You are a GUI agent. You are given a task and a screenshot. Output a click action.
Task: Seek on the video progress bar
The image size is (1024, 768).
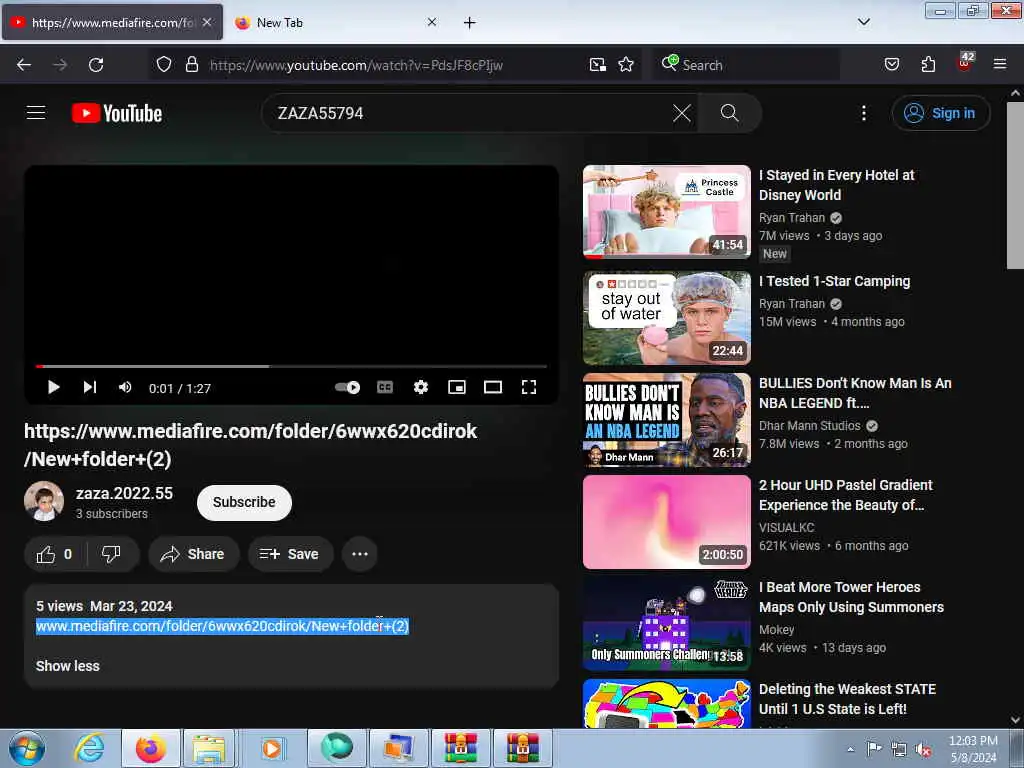291,366
